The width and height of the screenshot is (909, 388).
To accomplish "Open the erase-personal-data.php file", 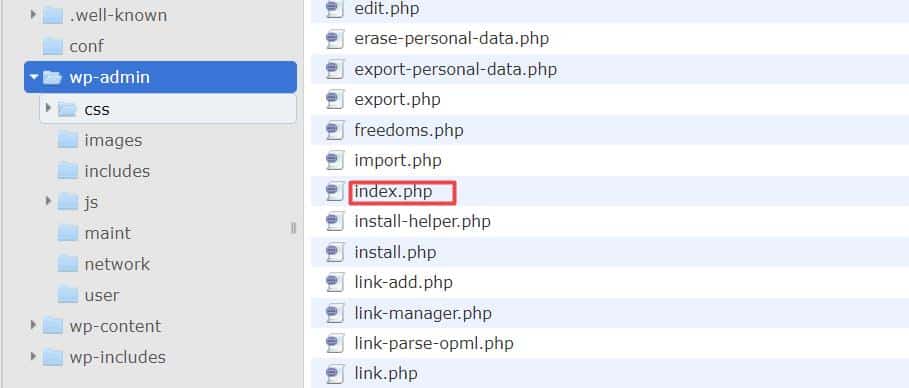I will click(x=452, y=39).
